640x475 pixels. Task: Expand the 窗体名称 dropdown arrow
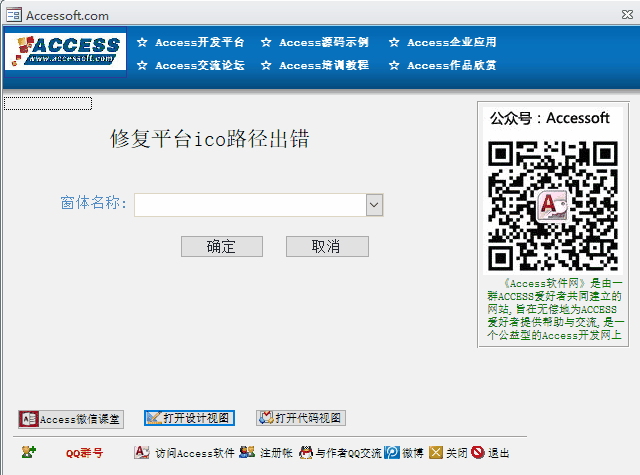coord(374,205)
